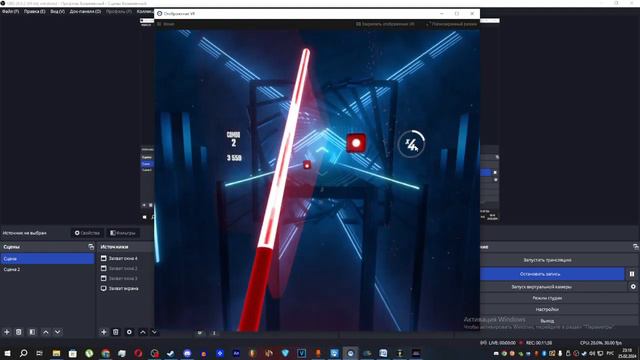Screen dimensions: 640x360
Task: Open the Вид menu
Action: (x=58, y=11)
